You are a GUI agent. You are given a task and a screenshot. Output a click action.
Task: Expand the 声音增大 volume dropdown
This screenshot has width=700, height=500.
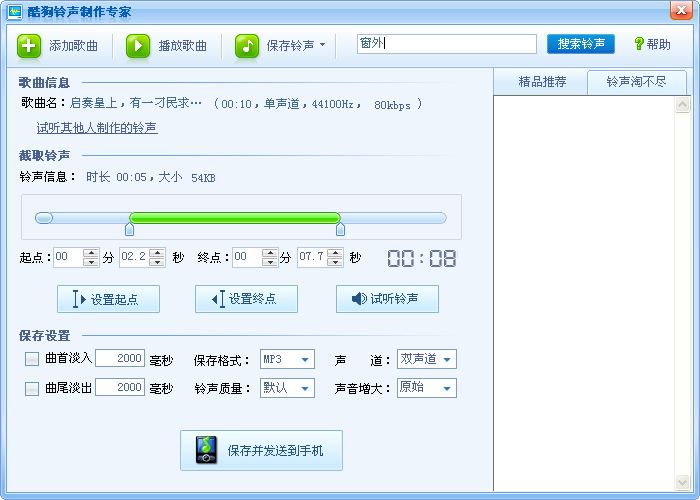click(x=426, y=388)
